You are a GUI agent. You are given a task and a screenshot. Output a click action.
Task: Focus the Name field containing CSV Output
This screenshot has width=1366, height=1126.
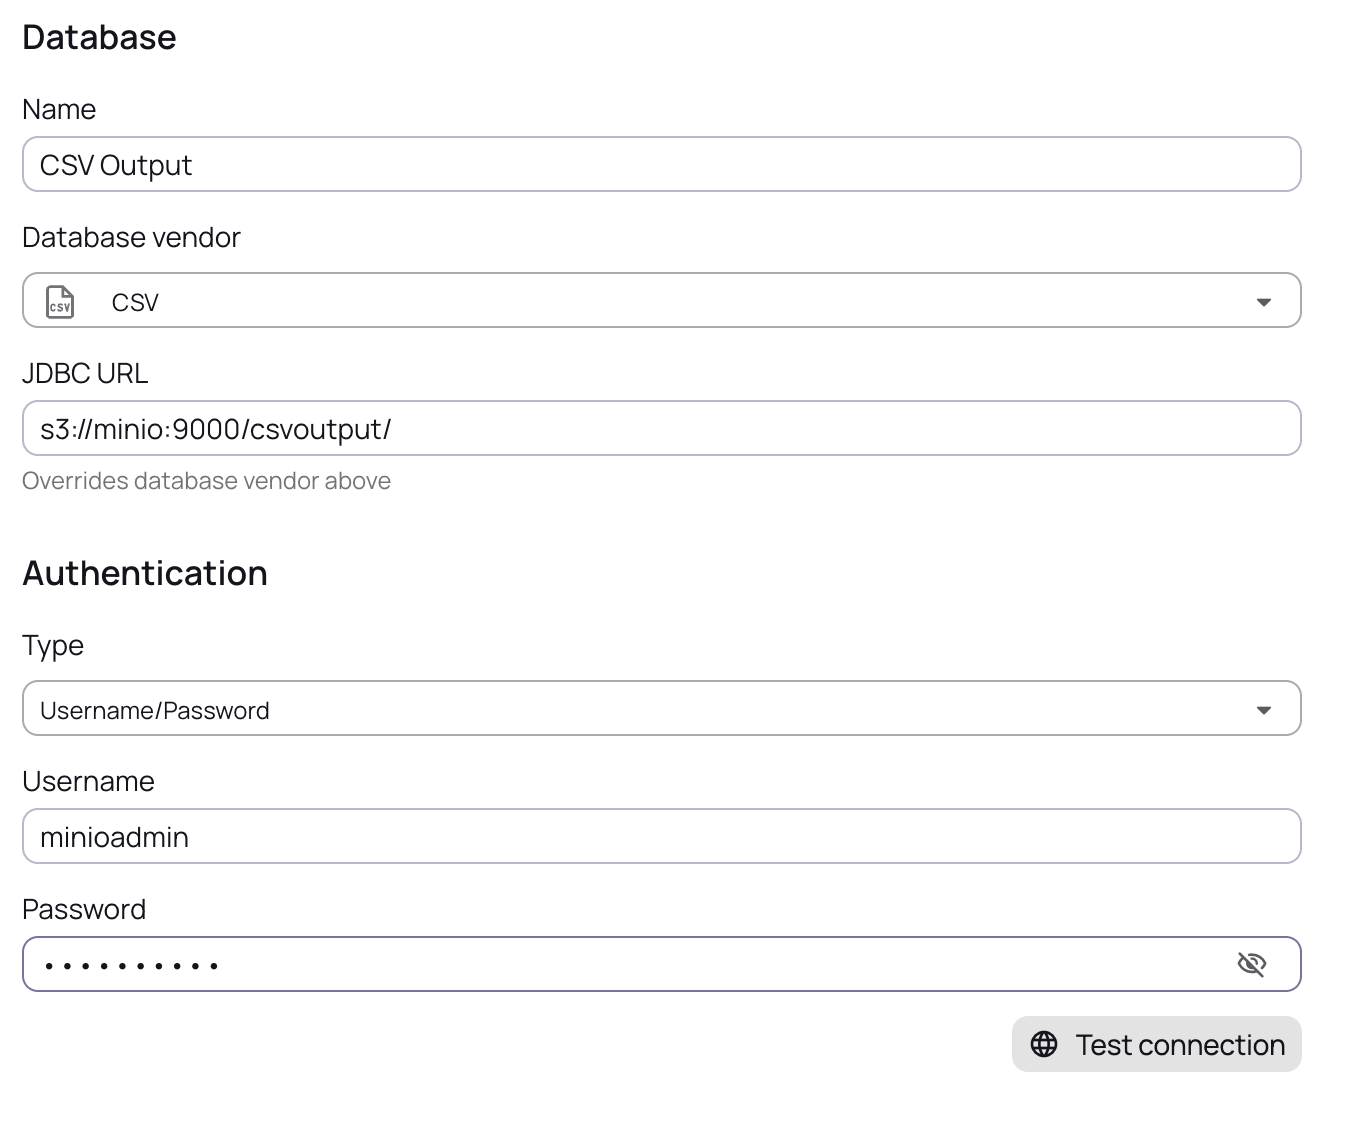(x=660, y=165)
